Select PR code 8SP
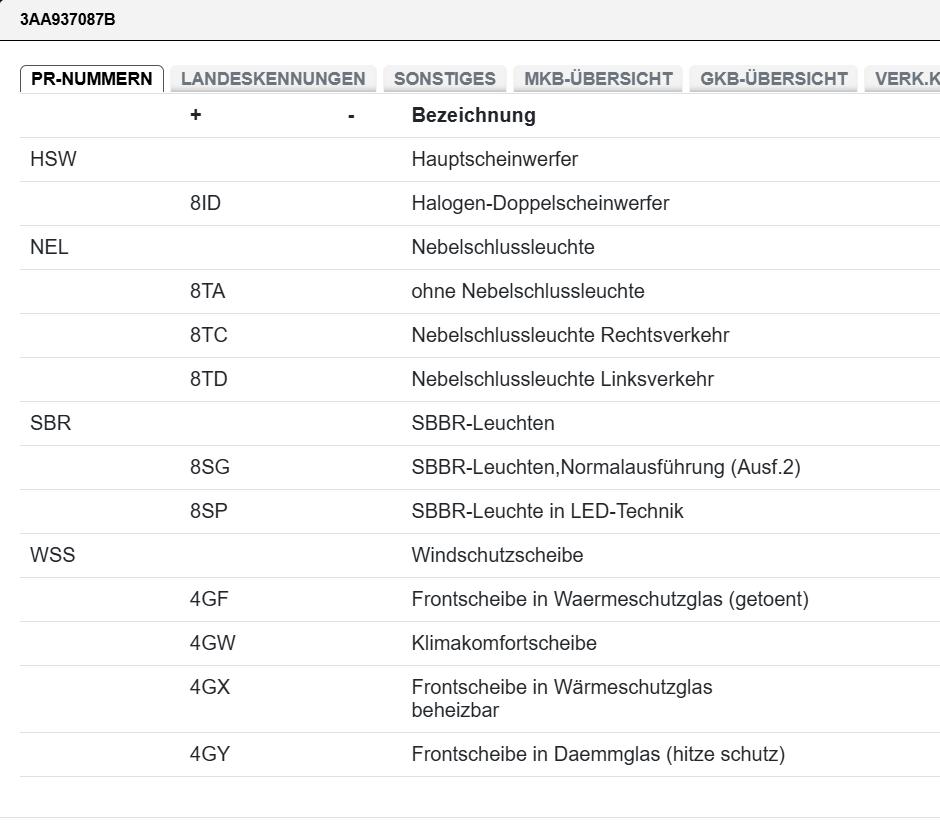This screenshot has height=830, width=940. [x=208, y=512]
